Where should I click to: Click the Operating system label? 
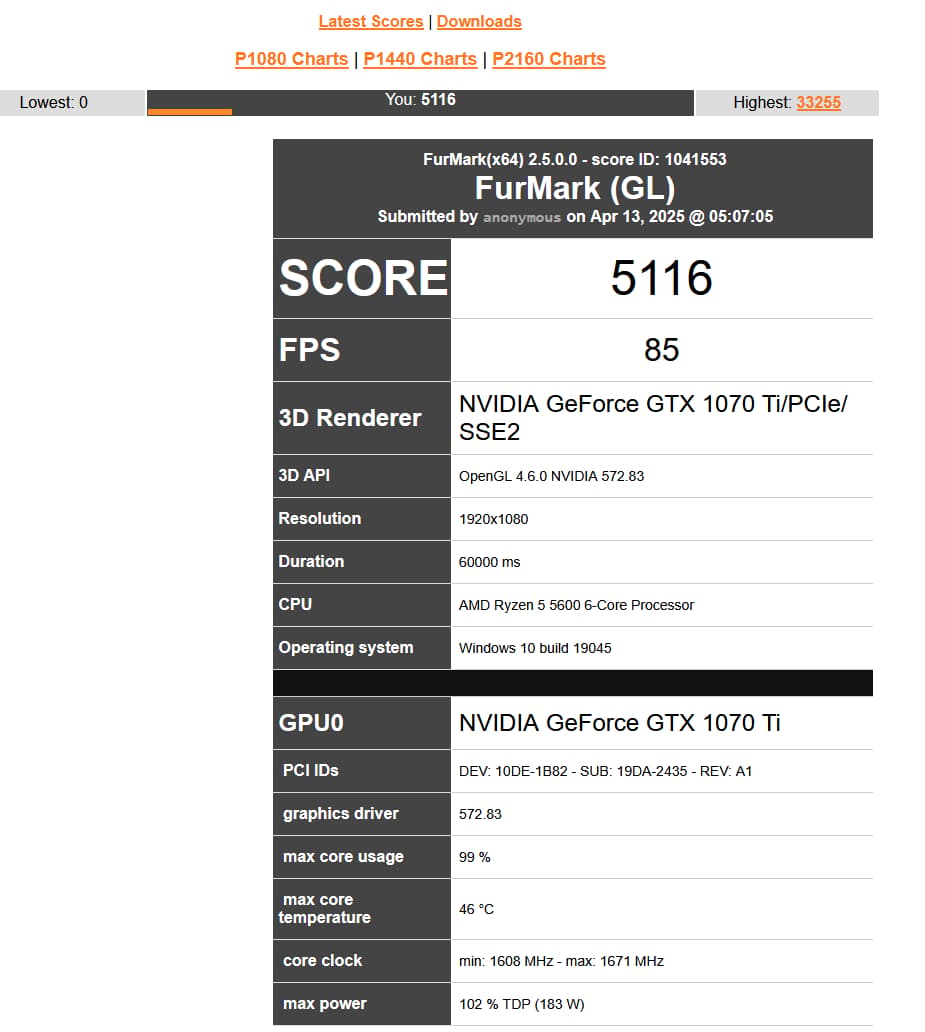(346, 648)
